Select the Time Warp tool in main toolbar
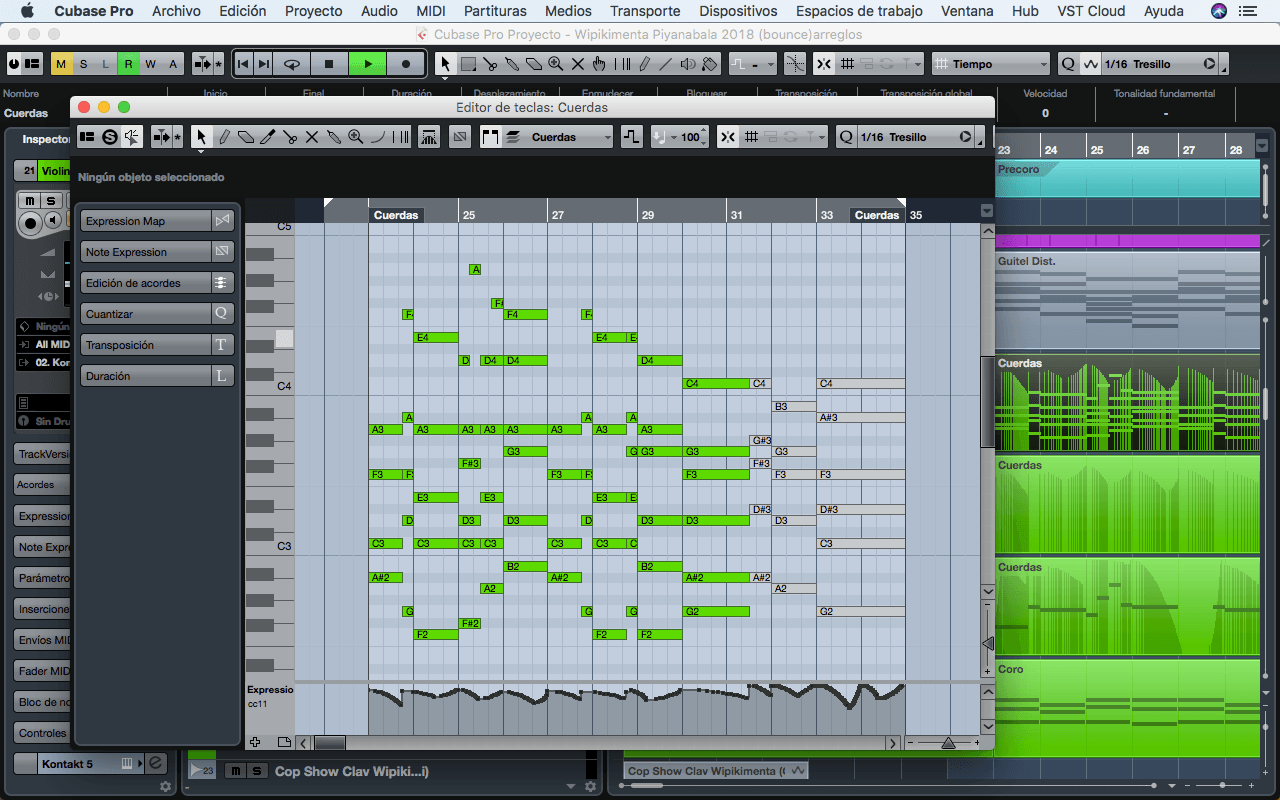The height and width of the screenshot is (800, 1280). (x=622, y=64)
